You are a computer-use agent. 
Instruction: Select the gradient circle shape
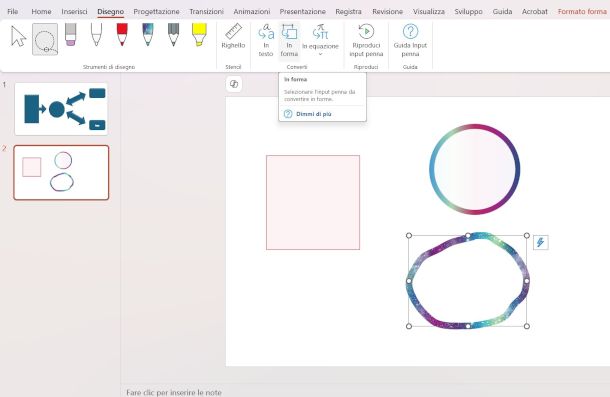[x=475, y=169]
